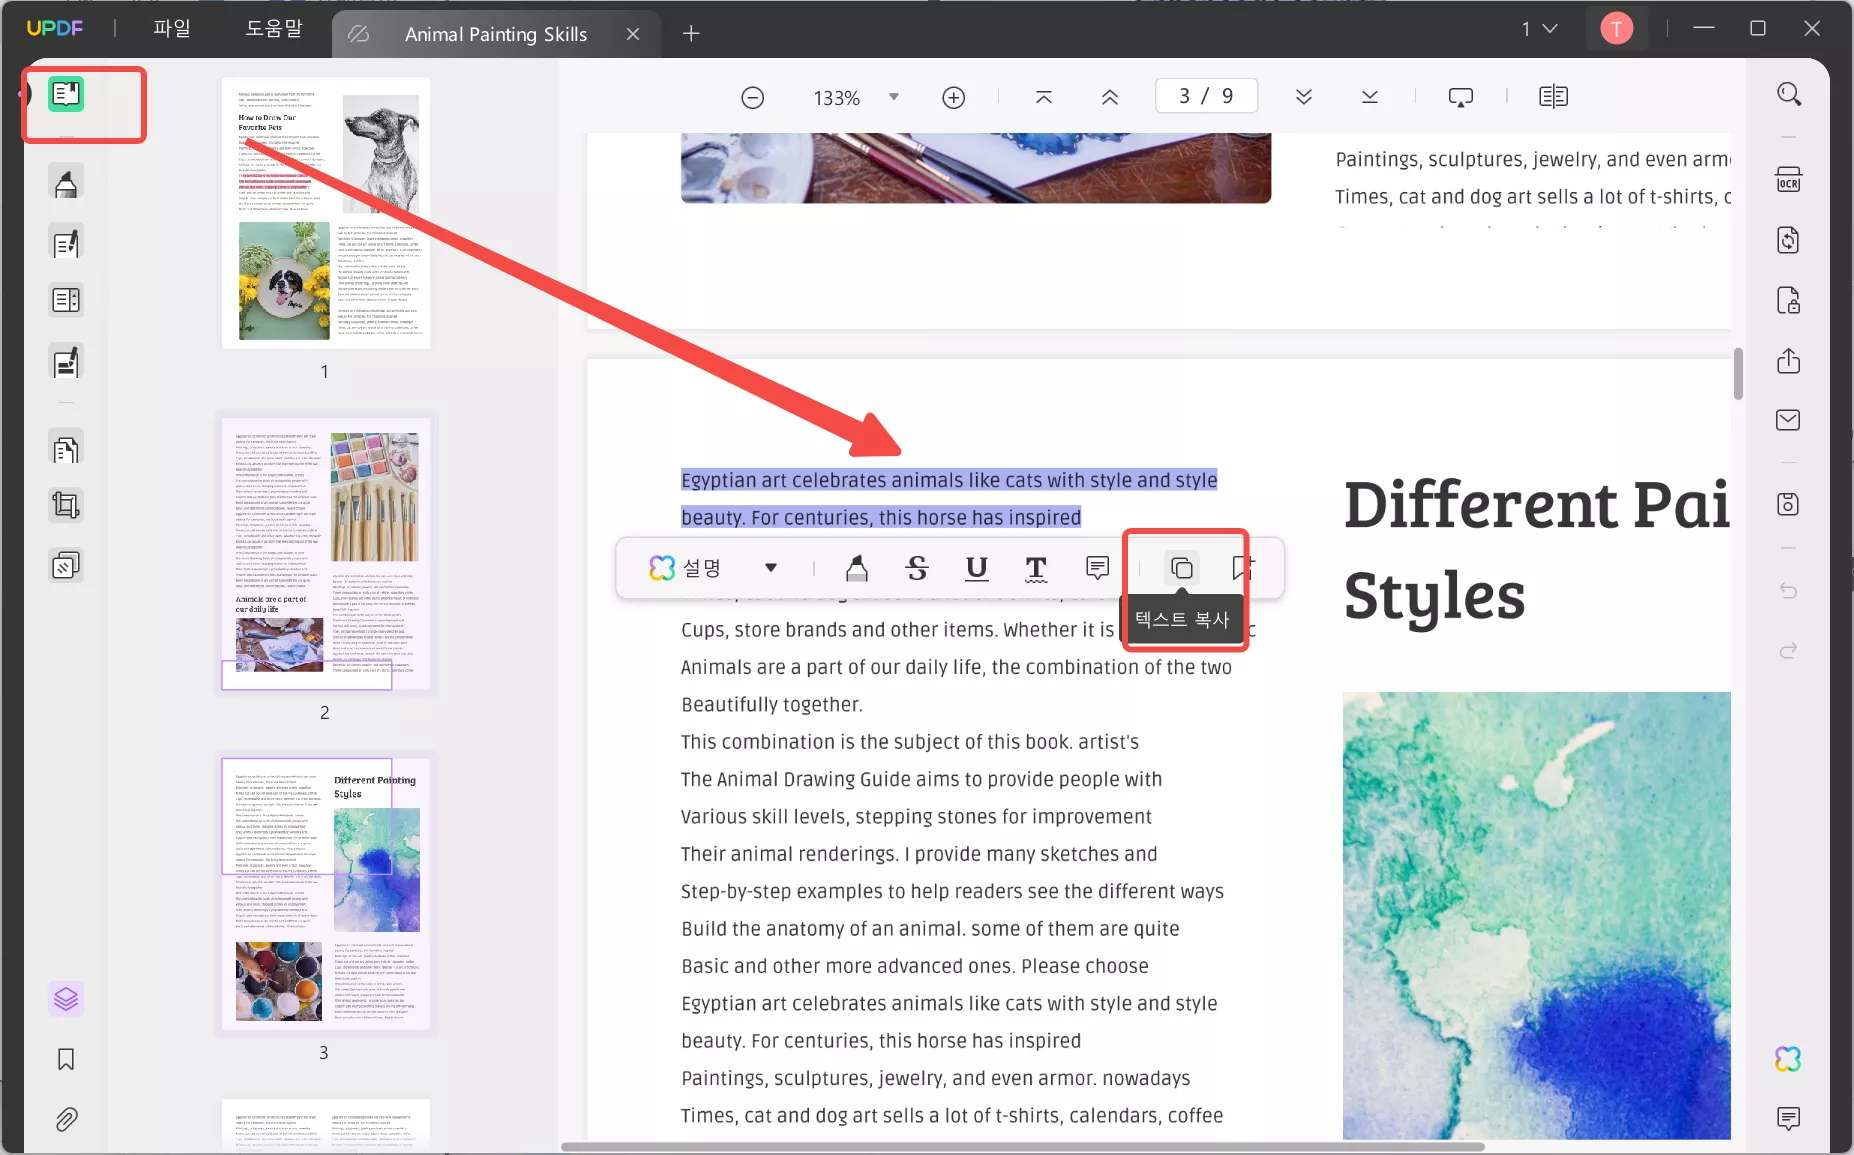Screen dimensions: 1854x1155
Task: Click the user account avatar T
Action: pyautogui.click(x=1617, y=29)
